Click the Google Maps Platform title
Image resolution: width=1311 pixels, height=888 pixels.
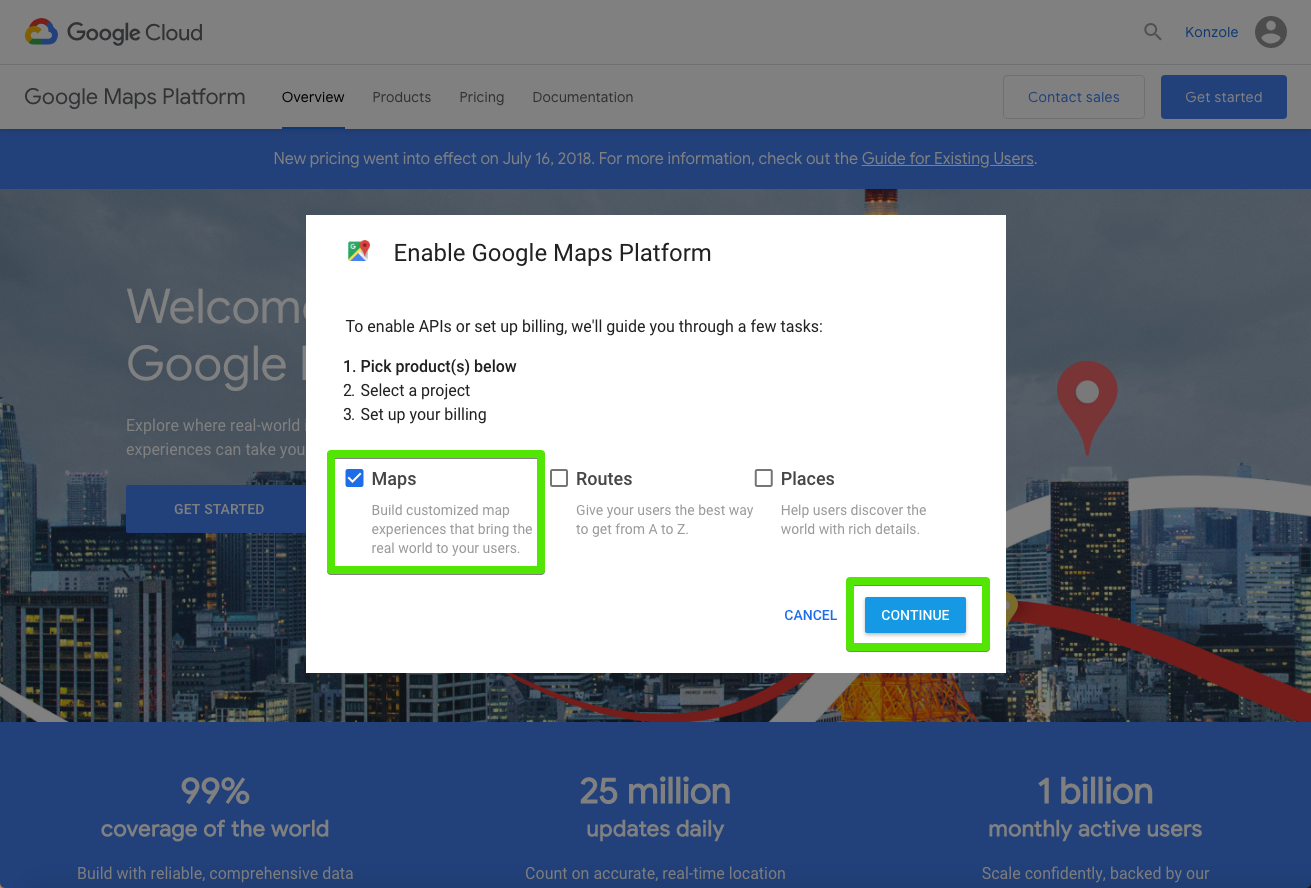135,97
